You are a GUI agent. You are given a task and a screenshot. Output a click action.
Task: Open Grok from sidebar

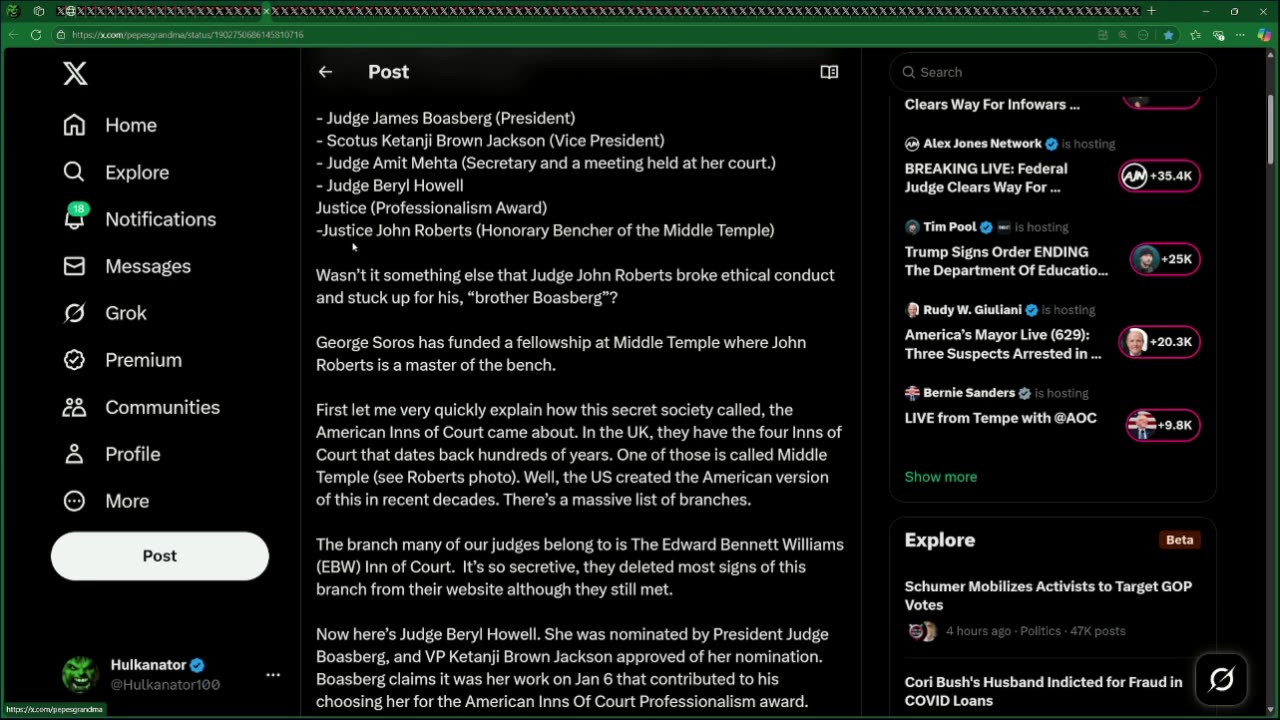pyautogui.click(x=105, y=313)
